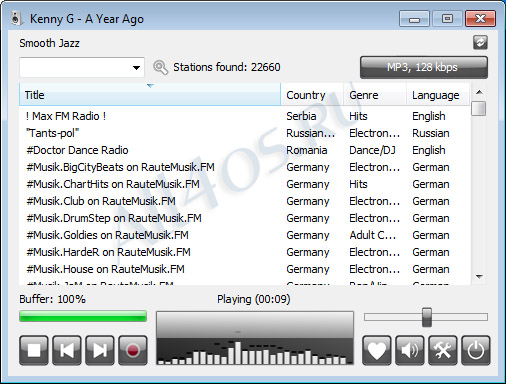Image resolution: width=506 pixels, height=384 pixels.
Task: Click the vertical scrollbar thumb
Action: [x=479, y=109]
